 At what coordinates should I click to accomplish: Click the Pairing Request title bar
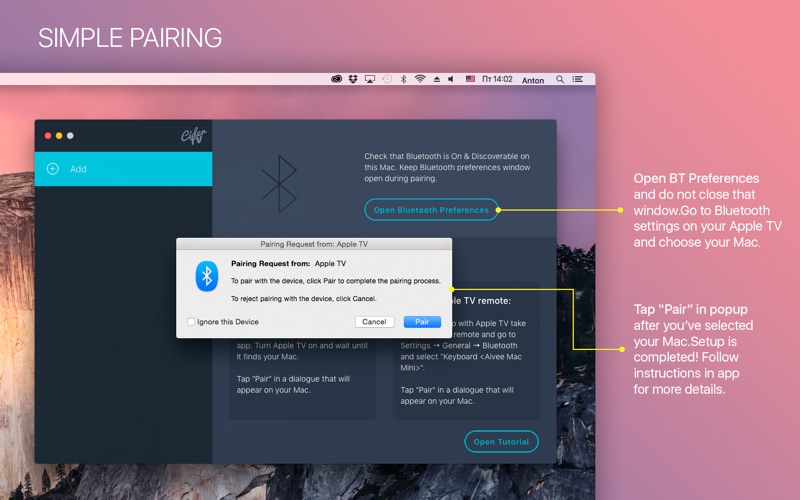(314, 244)
